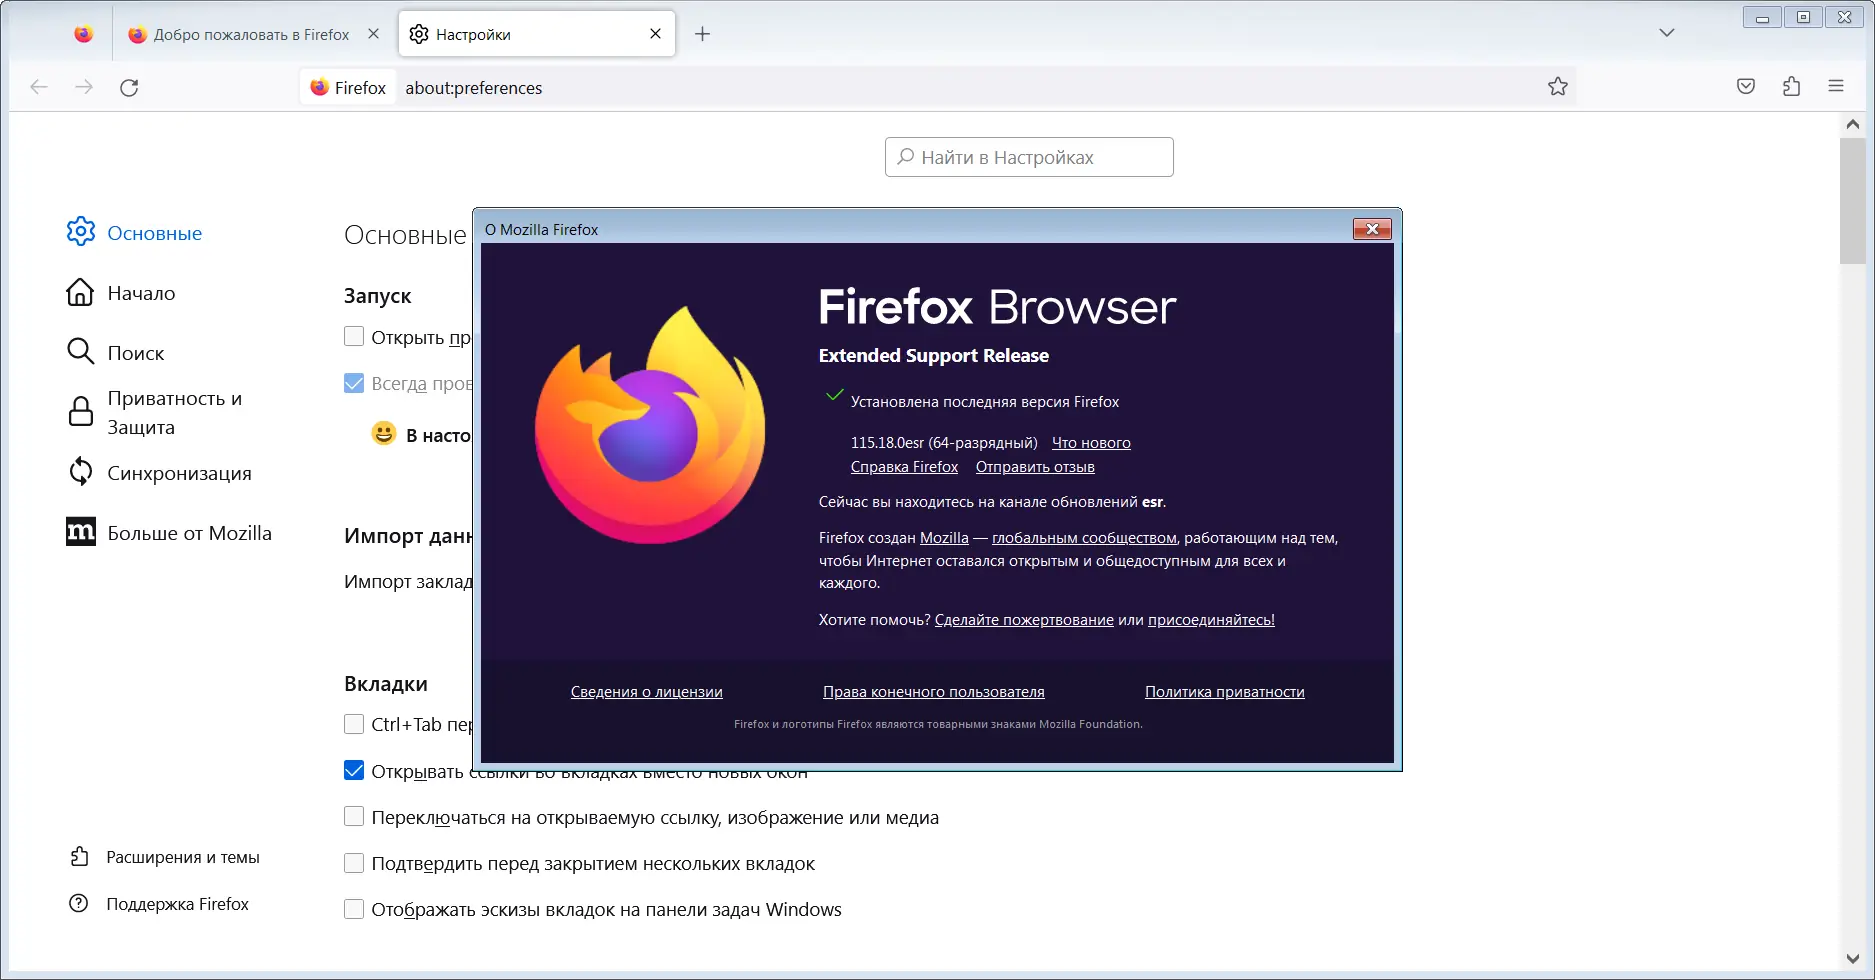Focus the Найти в Настройках search field
Viewport: 1875px width, 980px height.
(x=1029, y=157)
